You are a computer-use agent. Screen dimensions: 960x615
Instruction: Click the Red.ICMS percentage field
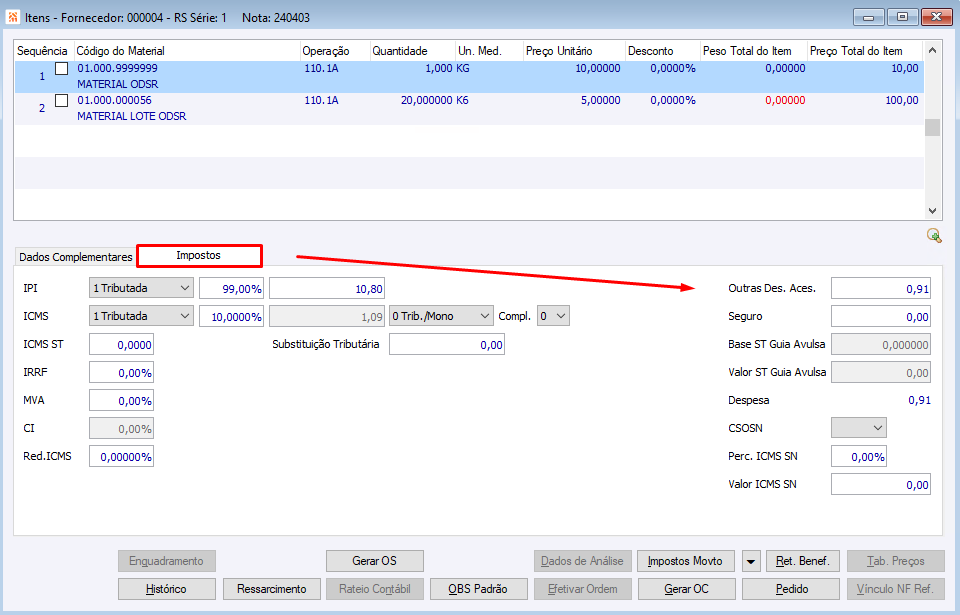point(121,456)
